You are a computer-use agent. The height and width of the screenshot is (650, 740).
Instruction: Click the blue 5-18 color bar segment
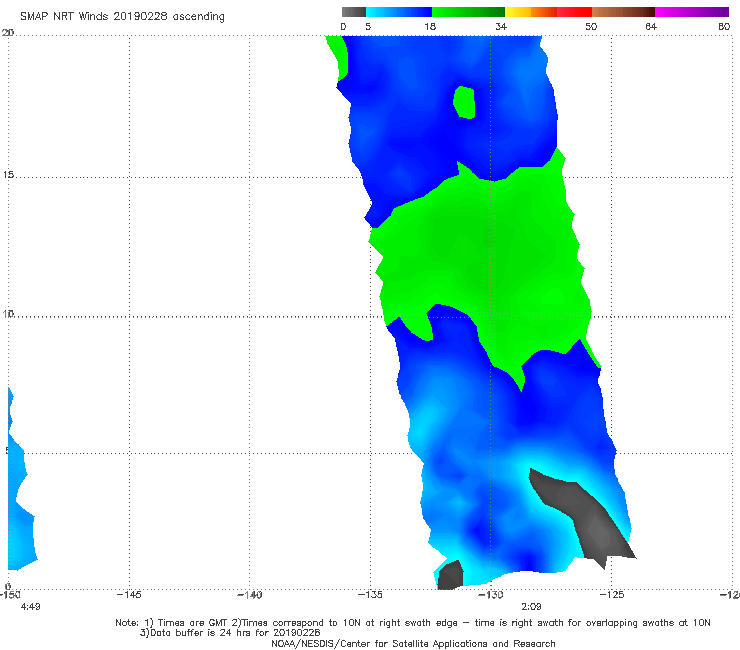click(399, 12)
